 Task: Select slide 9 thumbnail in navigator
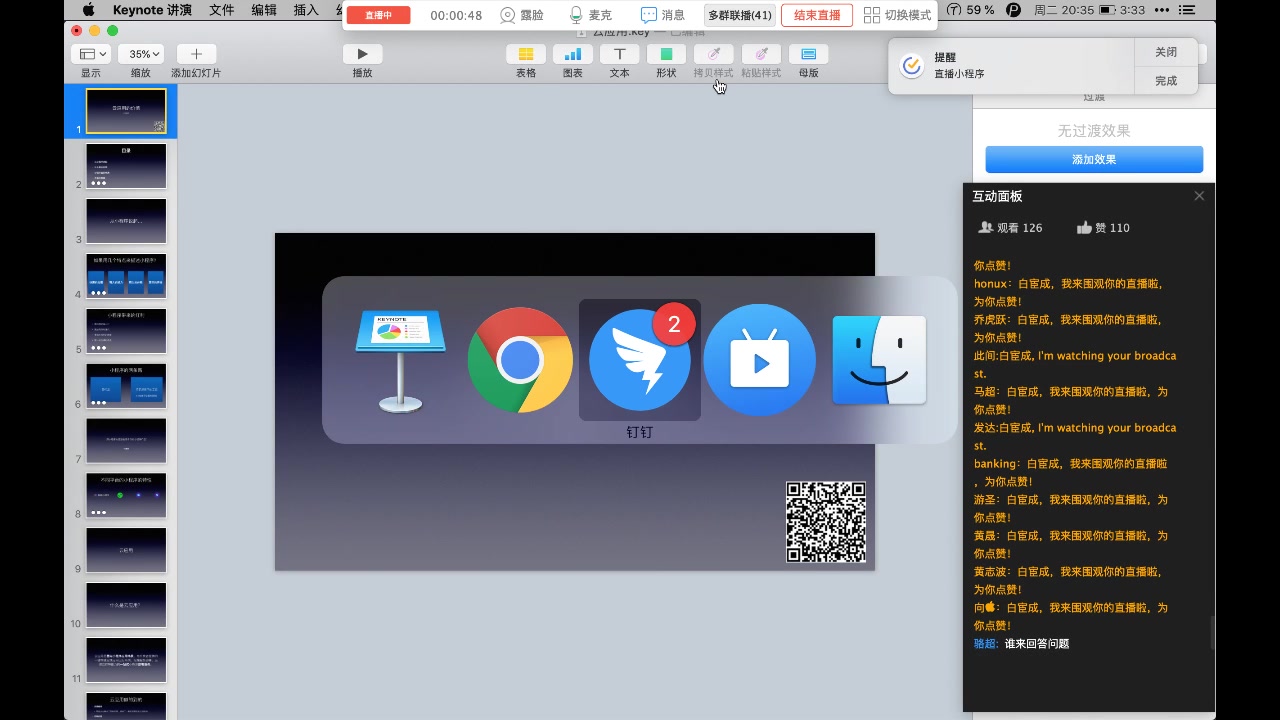(126, 551)
